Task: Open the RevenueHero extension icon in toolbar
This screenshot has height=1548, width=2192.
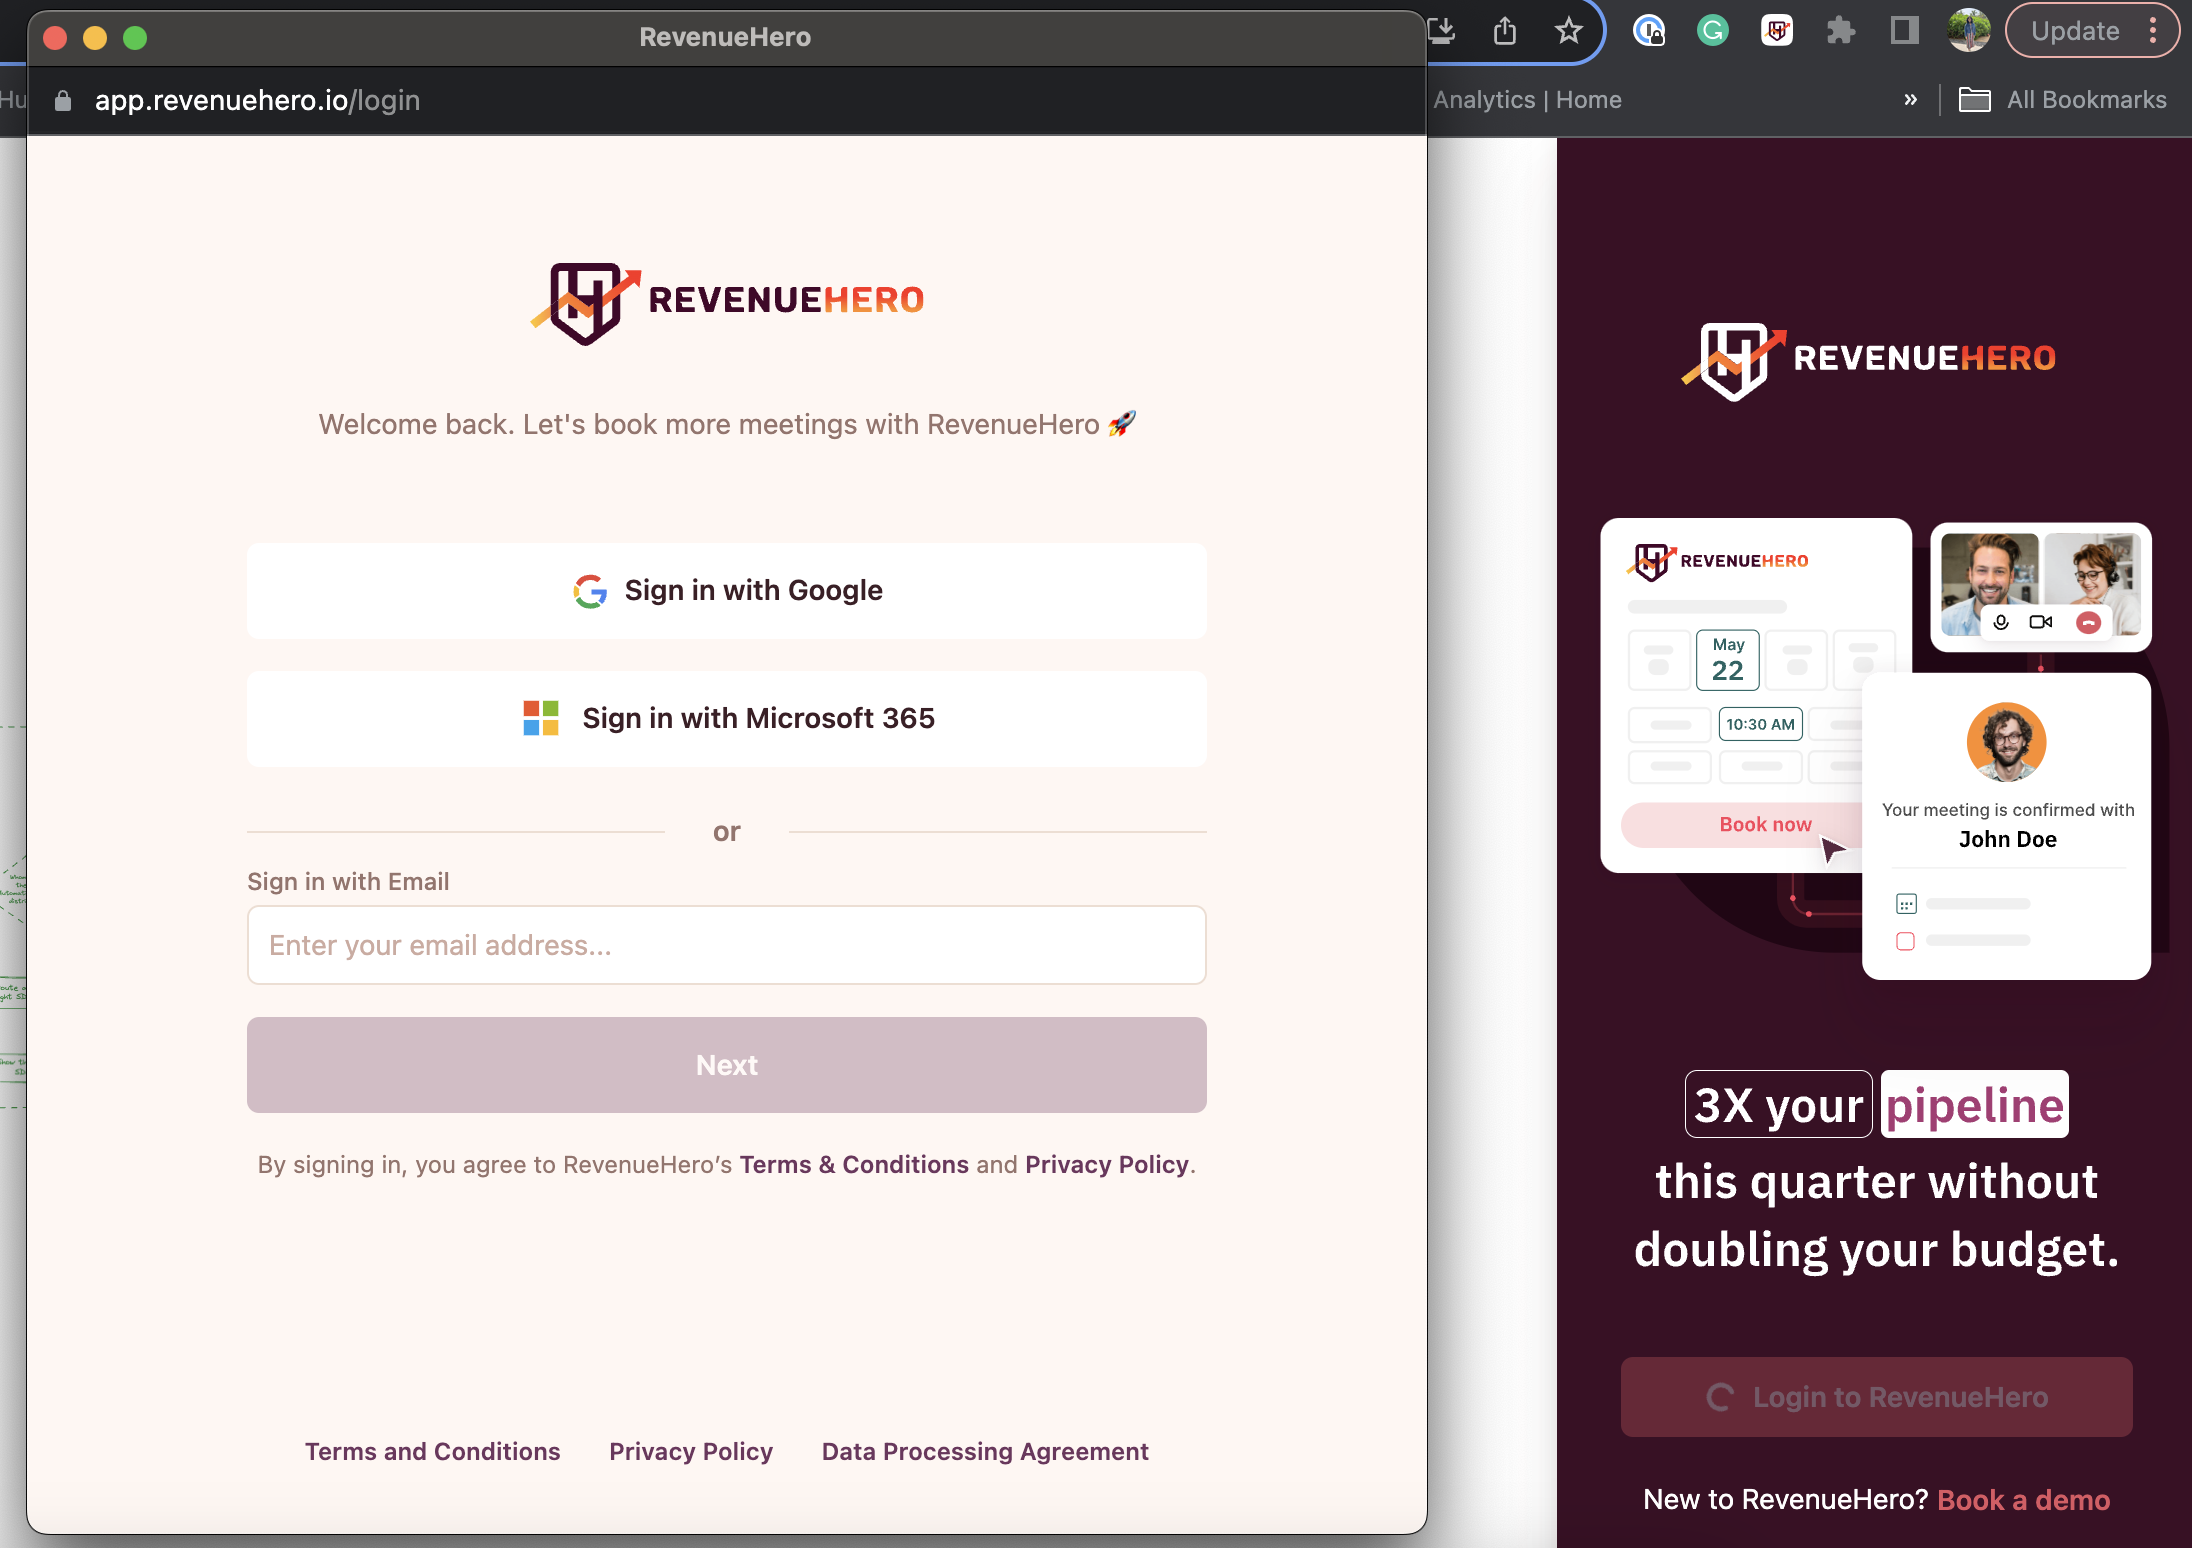Action: 1777,31
